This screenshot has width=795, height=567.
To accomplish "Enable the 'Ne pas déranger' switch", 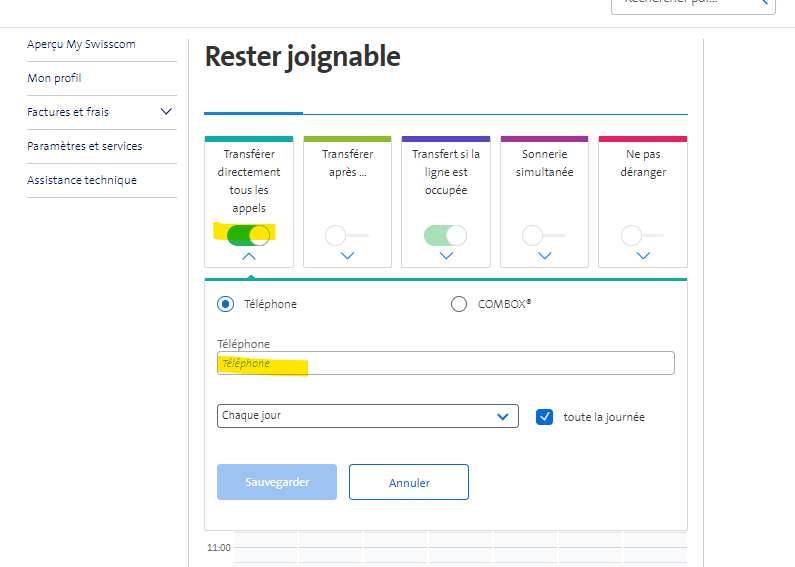I will click(642, 235).
